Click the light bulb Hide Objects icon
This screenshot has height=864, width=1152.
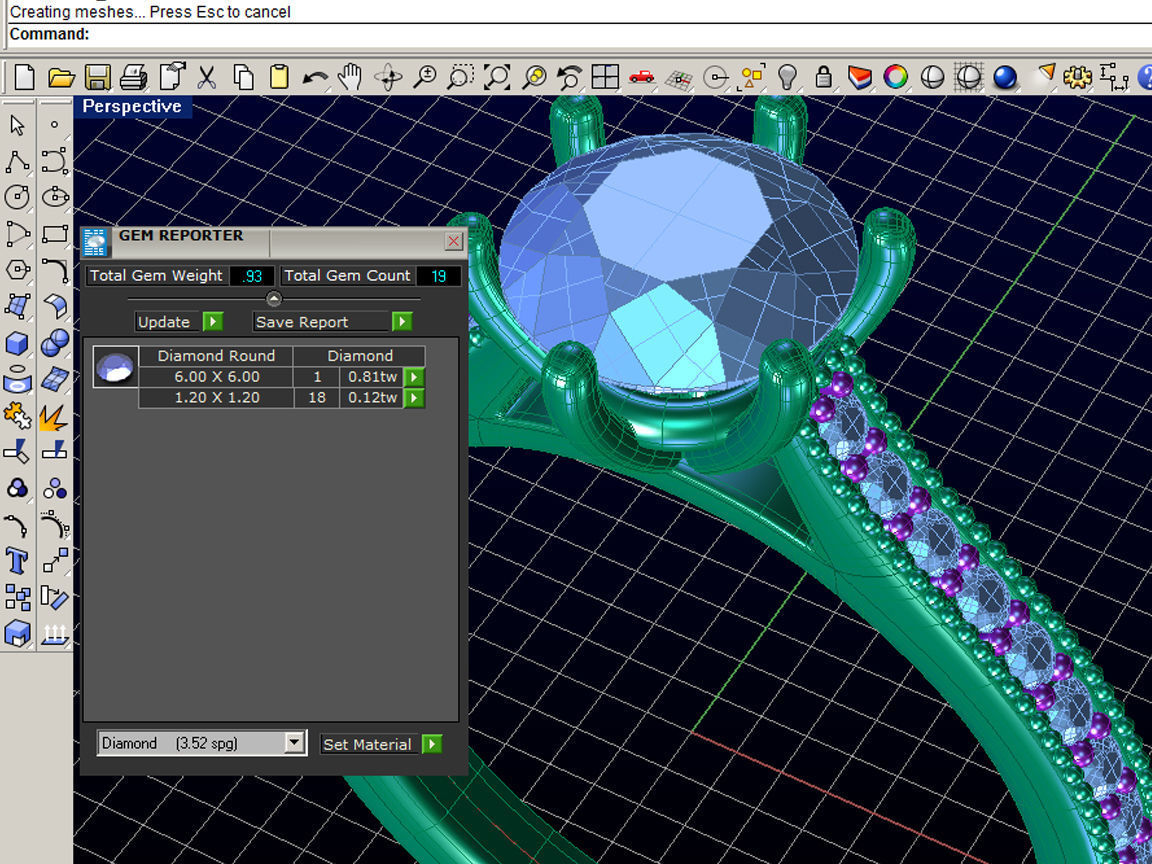788,76
